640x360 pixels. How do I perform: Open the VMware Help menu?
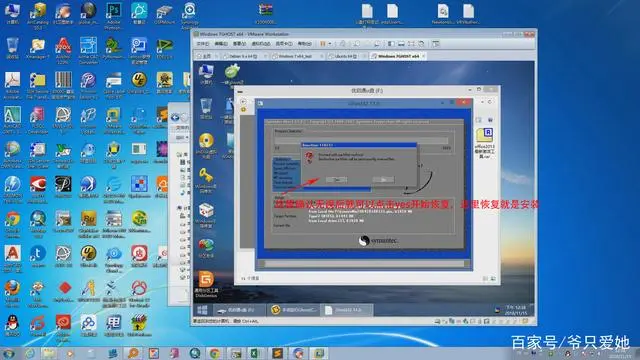point(304,44)
